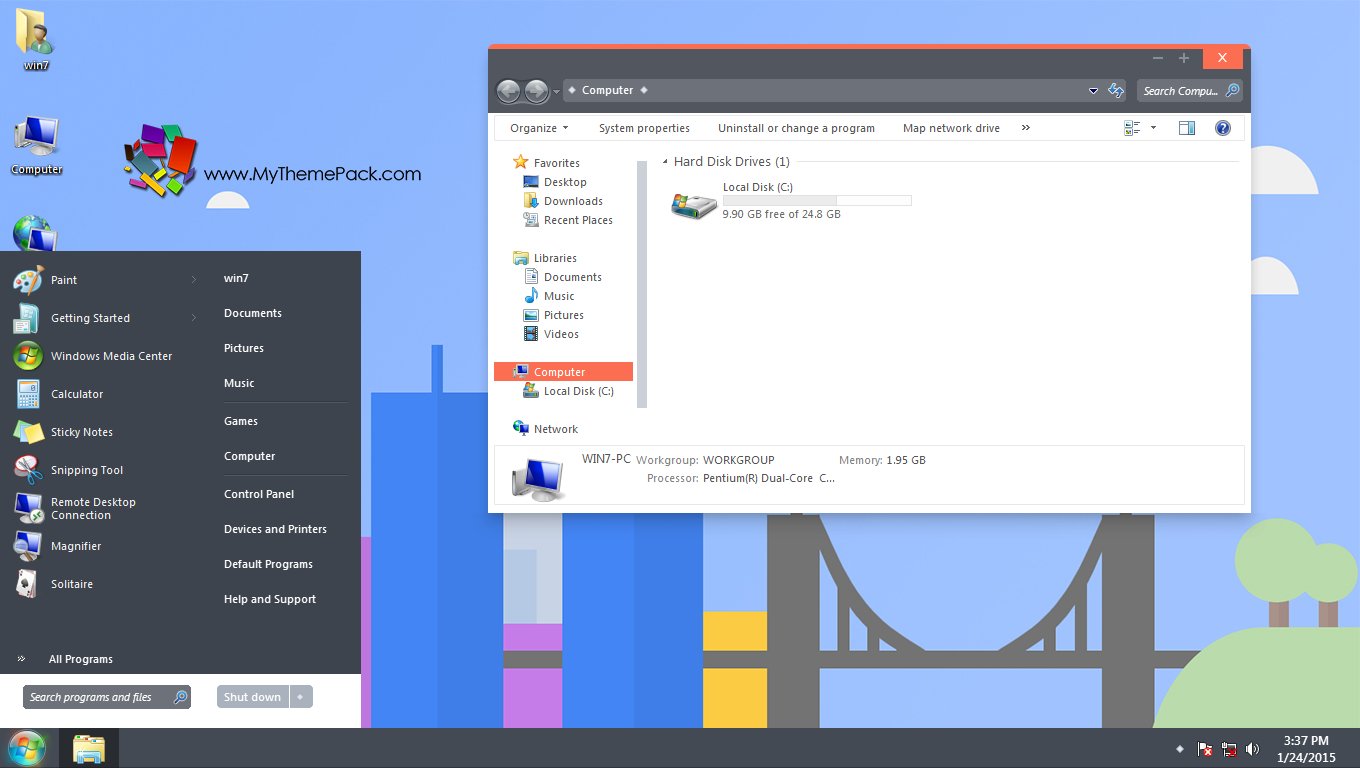
Task: Open Windows Explorer from the taskbar
Action: point(89,748)
